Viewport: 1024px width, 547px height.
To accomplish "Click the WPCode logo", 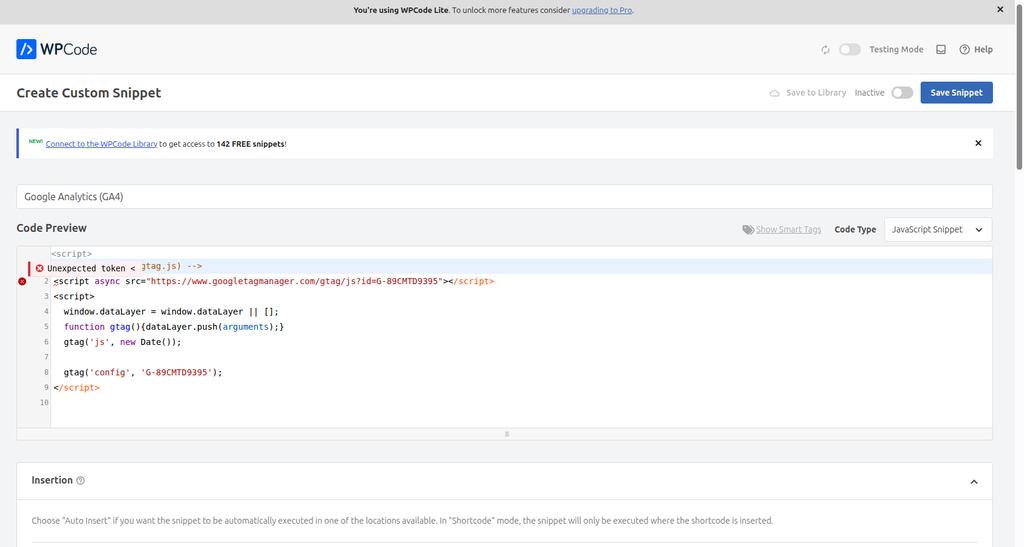I will point(57,49).
